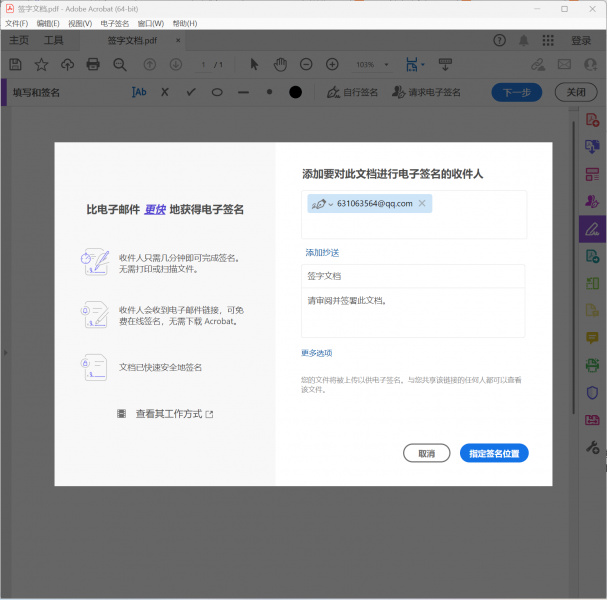Viewport: 607px width, 600px height.
Task: Print the document using printer icon
Action: pos(93,64)
